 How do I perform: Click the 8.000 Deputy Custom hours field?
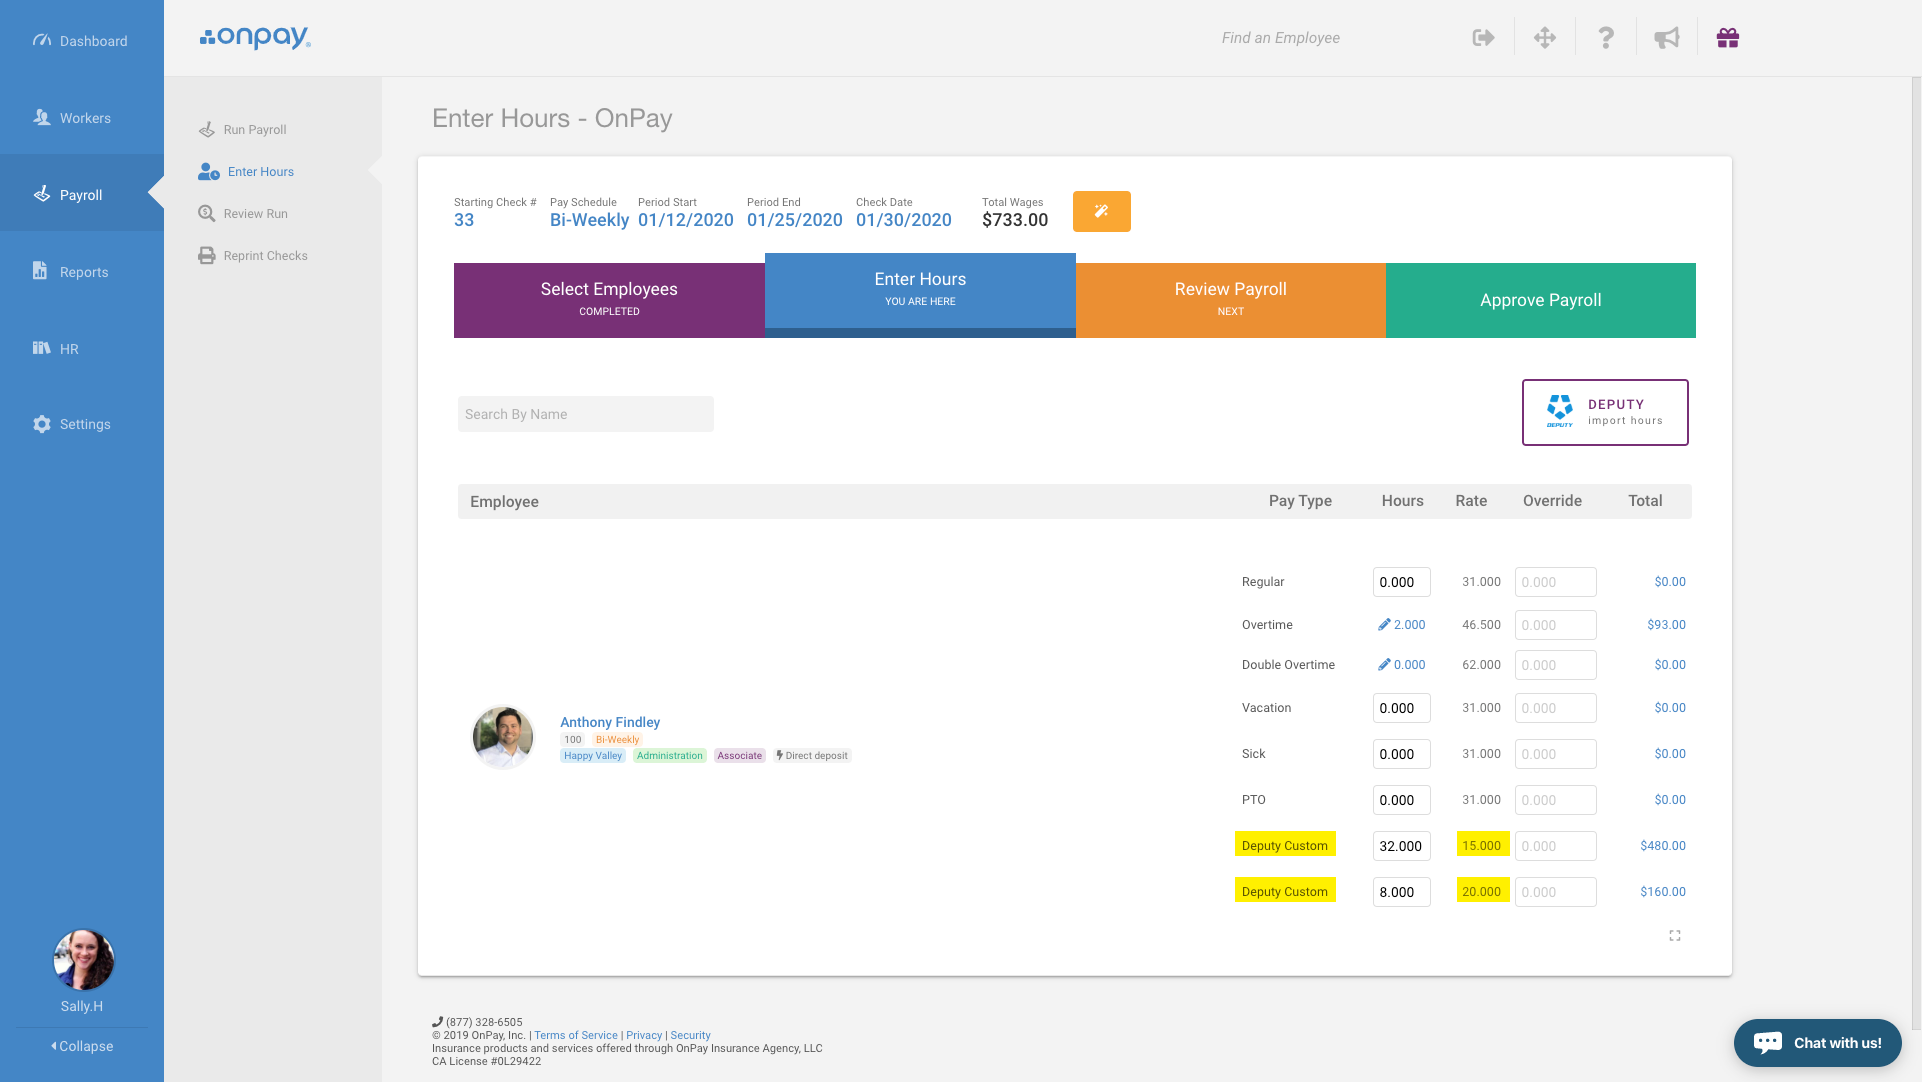click(x=1402, y=892)
